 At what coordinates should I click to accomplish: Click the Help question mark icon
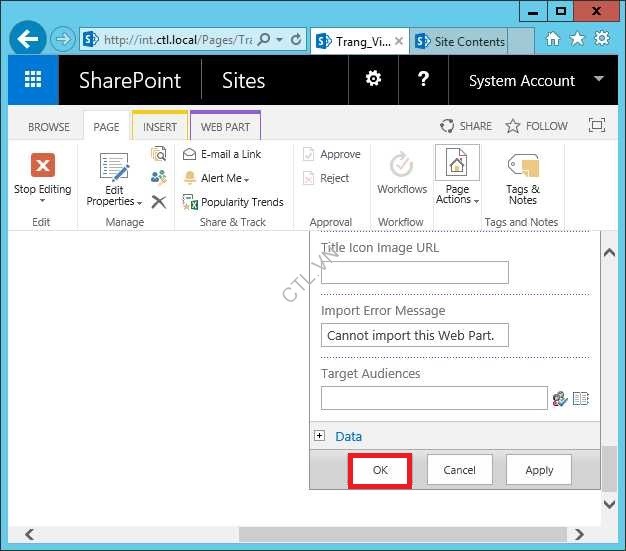coord(423,80)
